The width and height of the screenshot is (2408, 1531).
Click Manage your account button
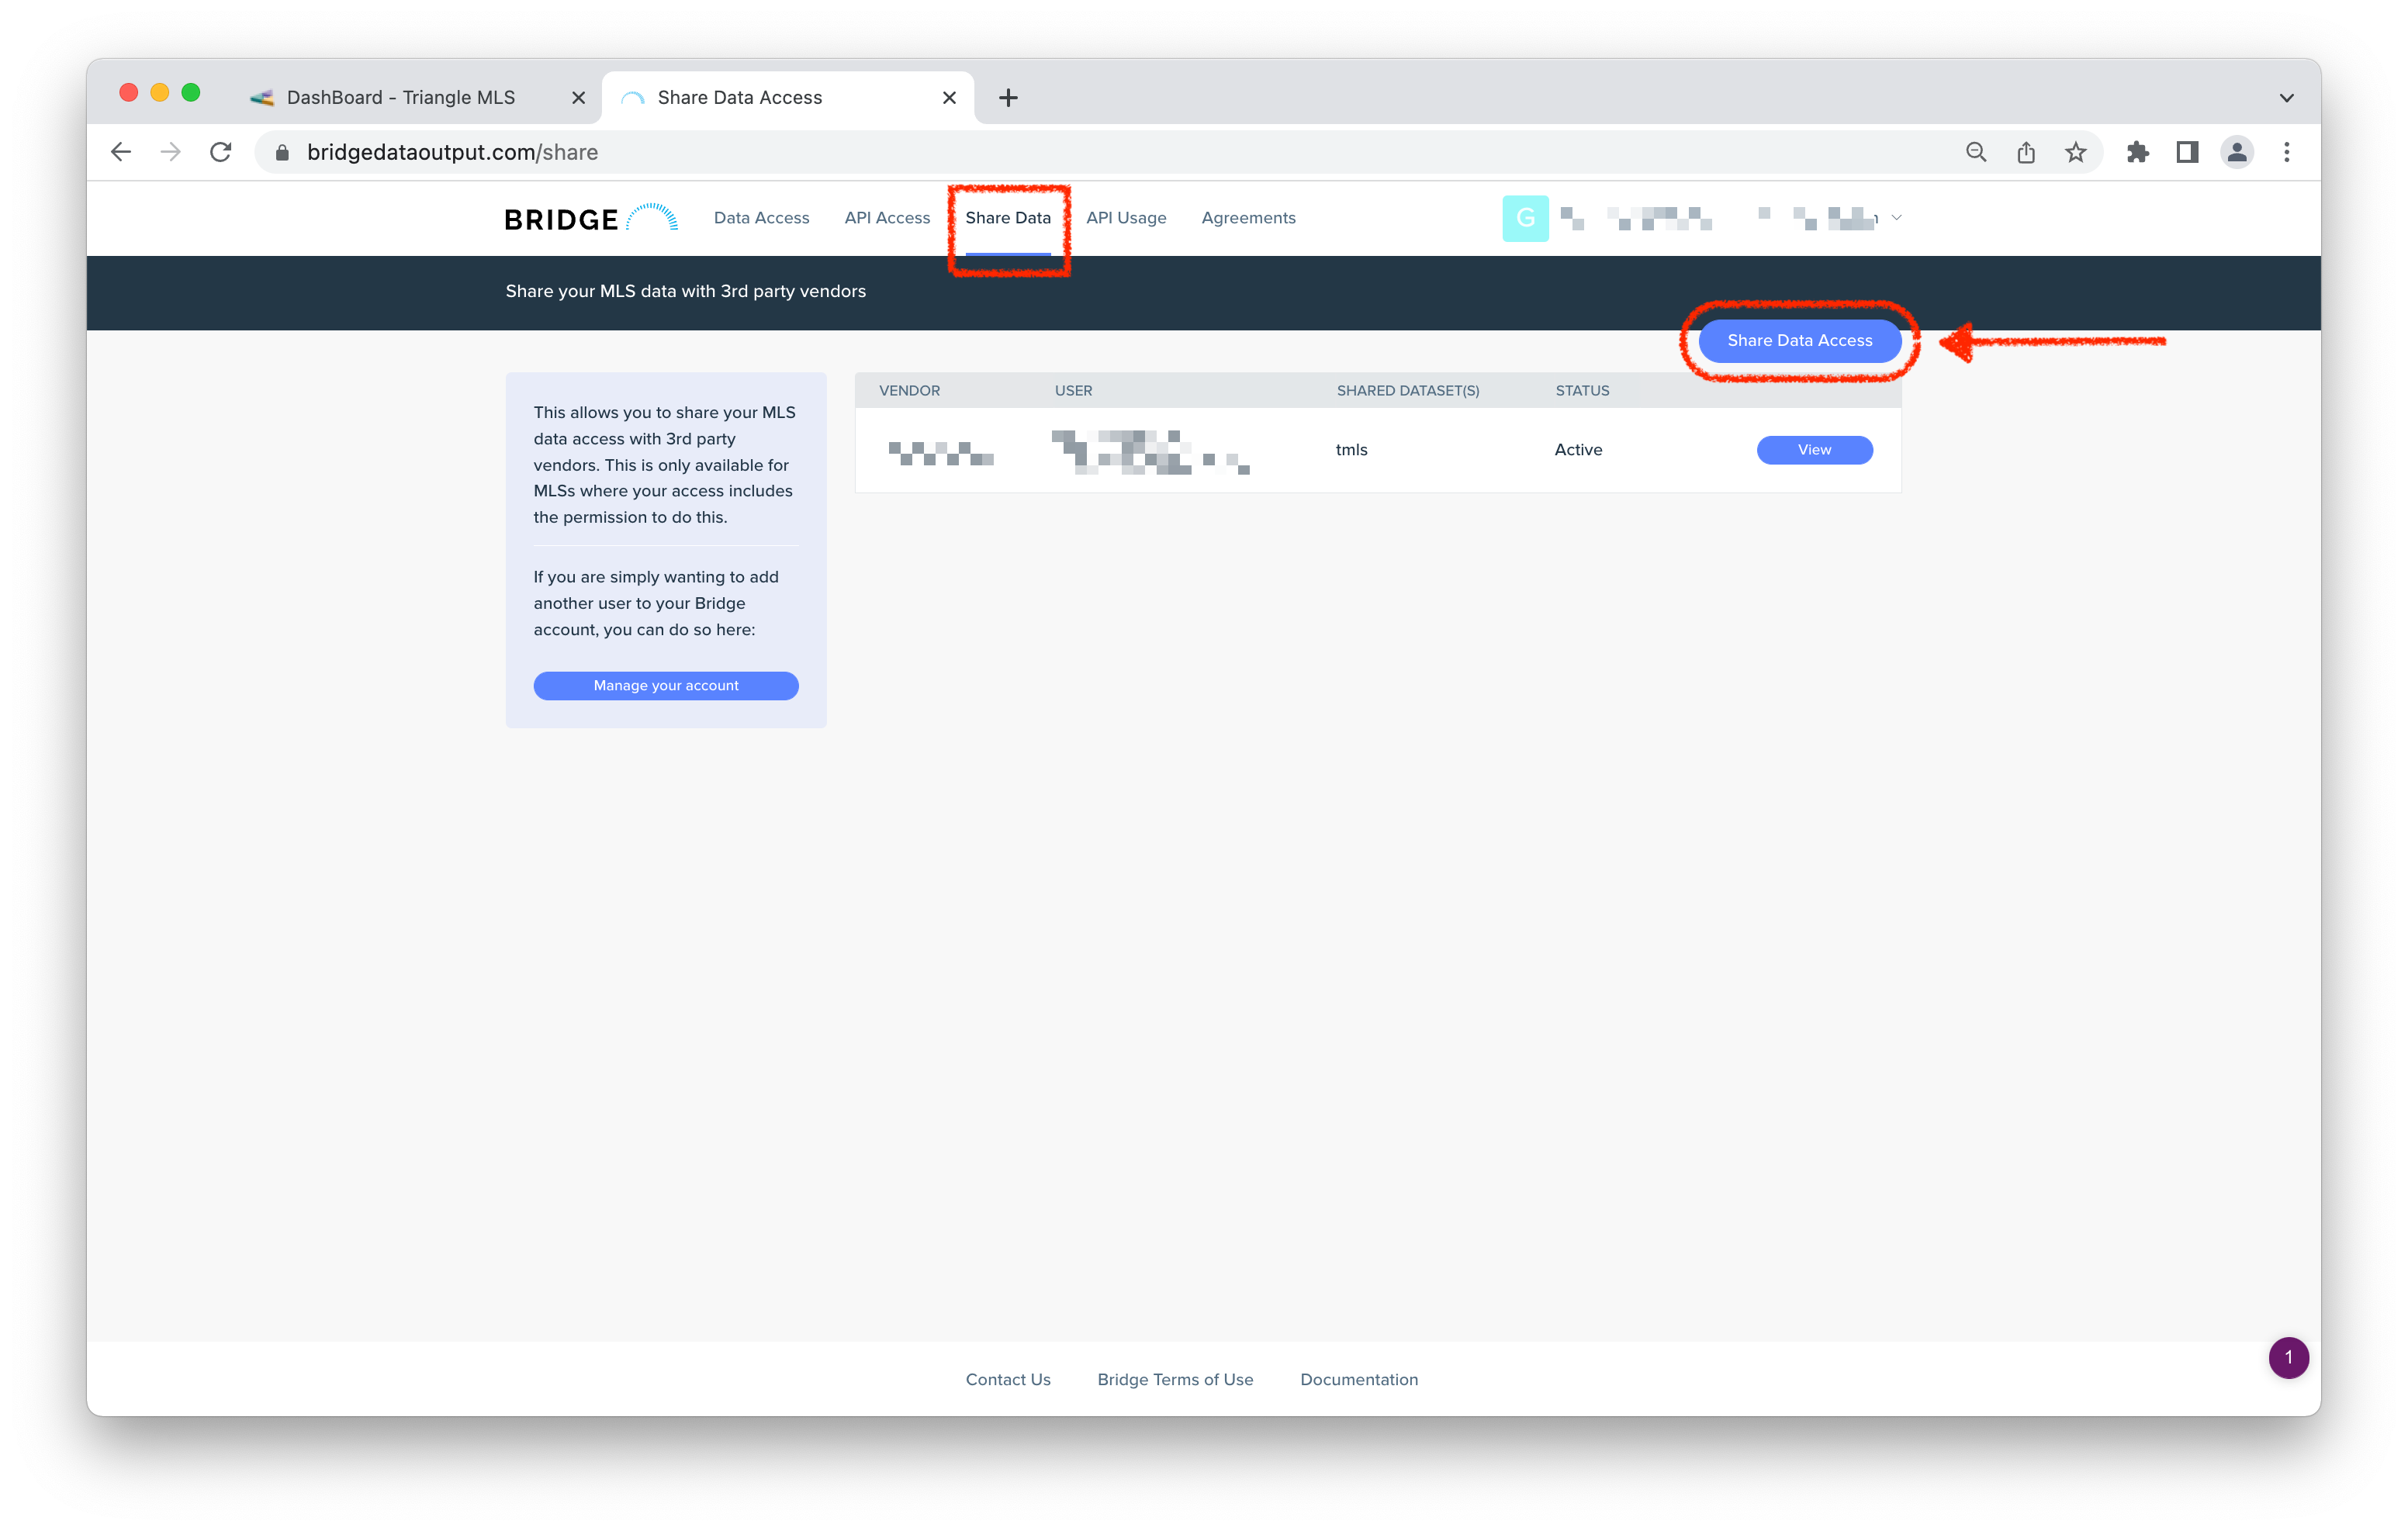(666, 685)
